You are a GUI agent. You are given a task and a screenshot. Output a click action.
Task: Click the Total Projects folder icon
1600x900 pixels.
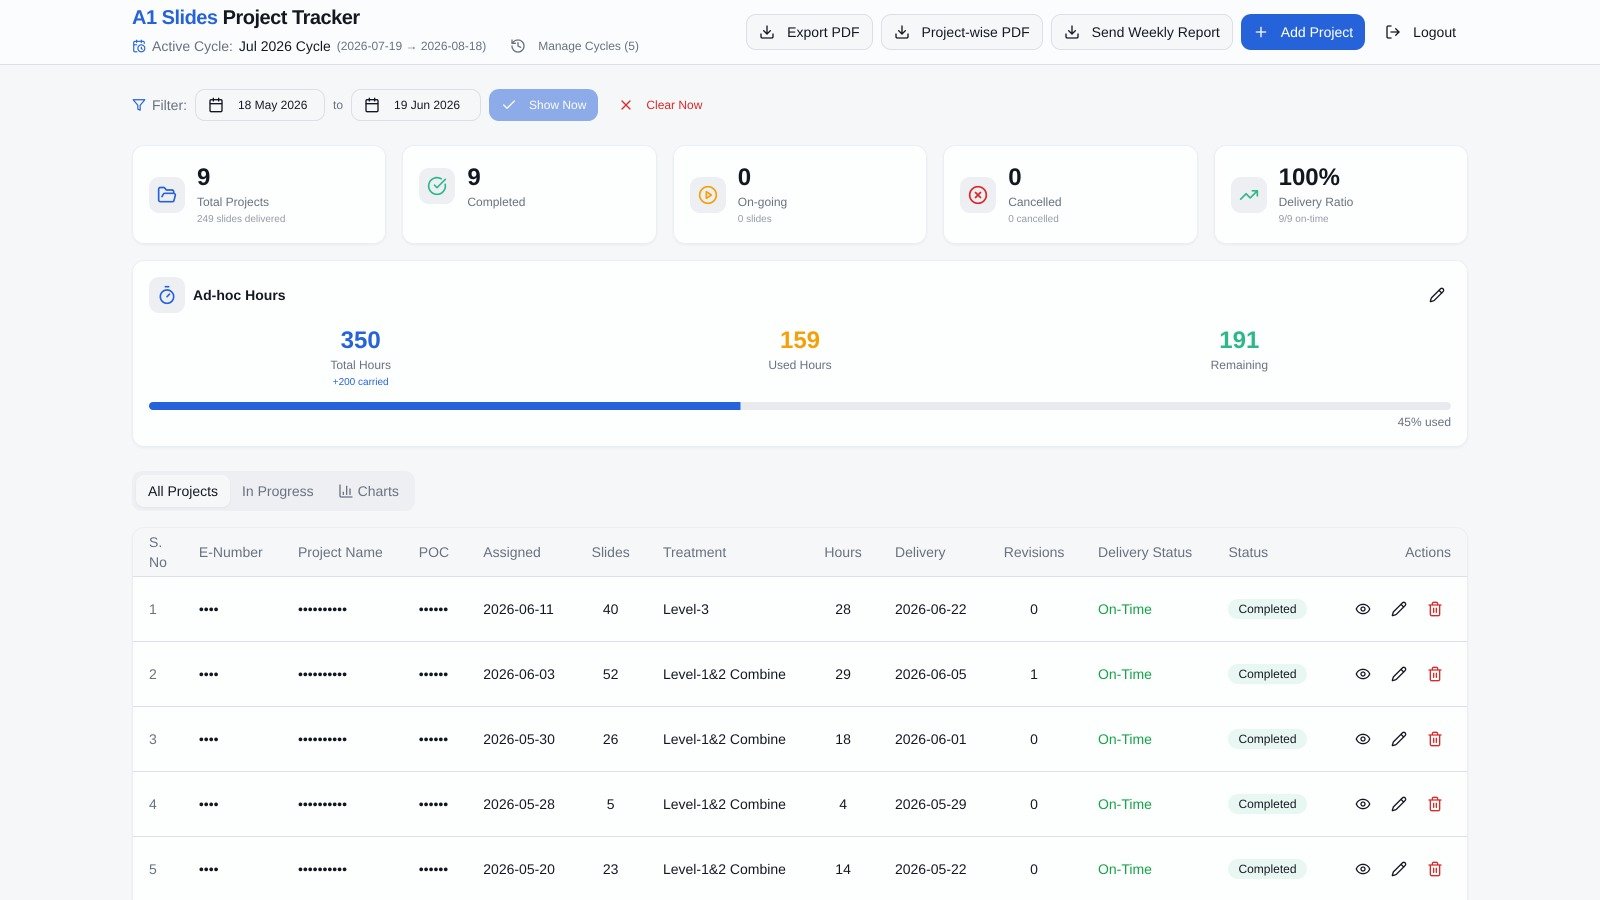point(167,195)
